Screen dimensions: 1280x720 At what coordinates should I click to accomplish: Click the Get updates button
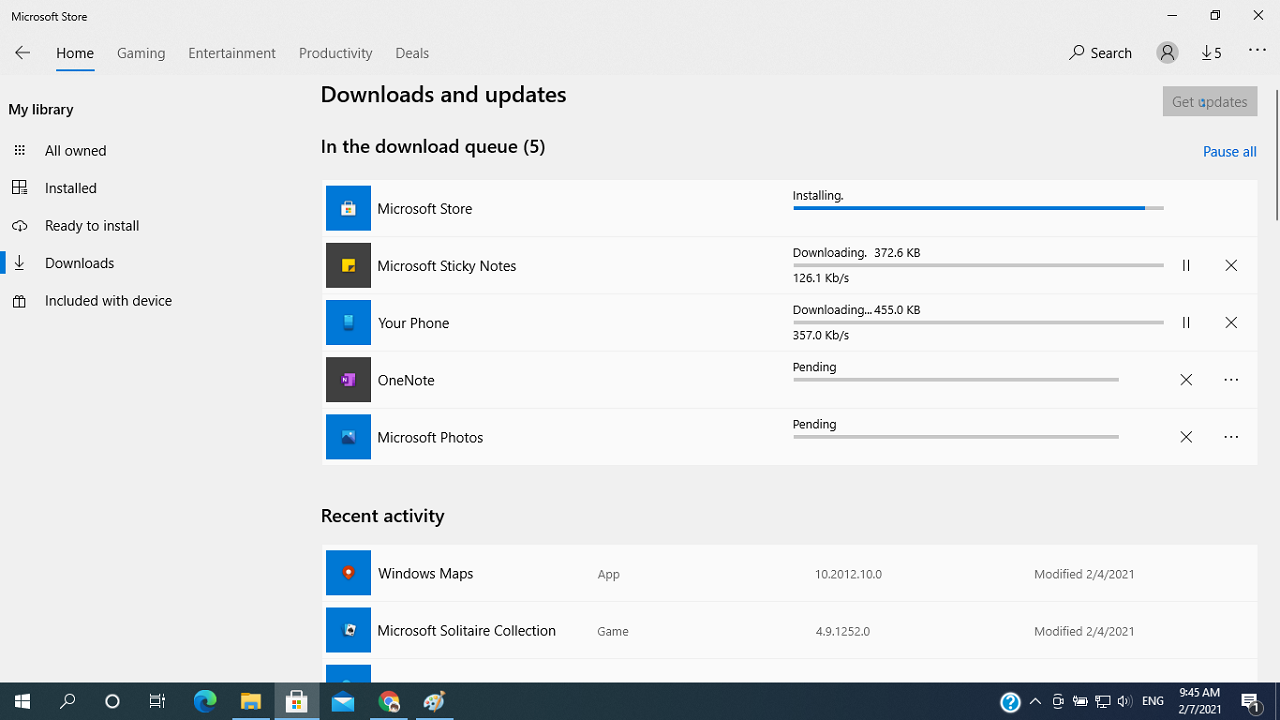click(x=1210, y=101)
